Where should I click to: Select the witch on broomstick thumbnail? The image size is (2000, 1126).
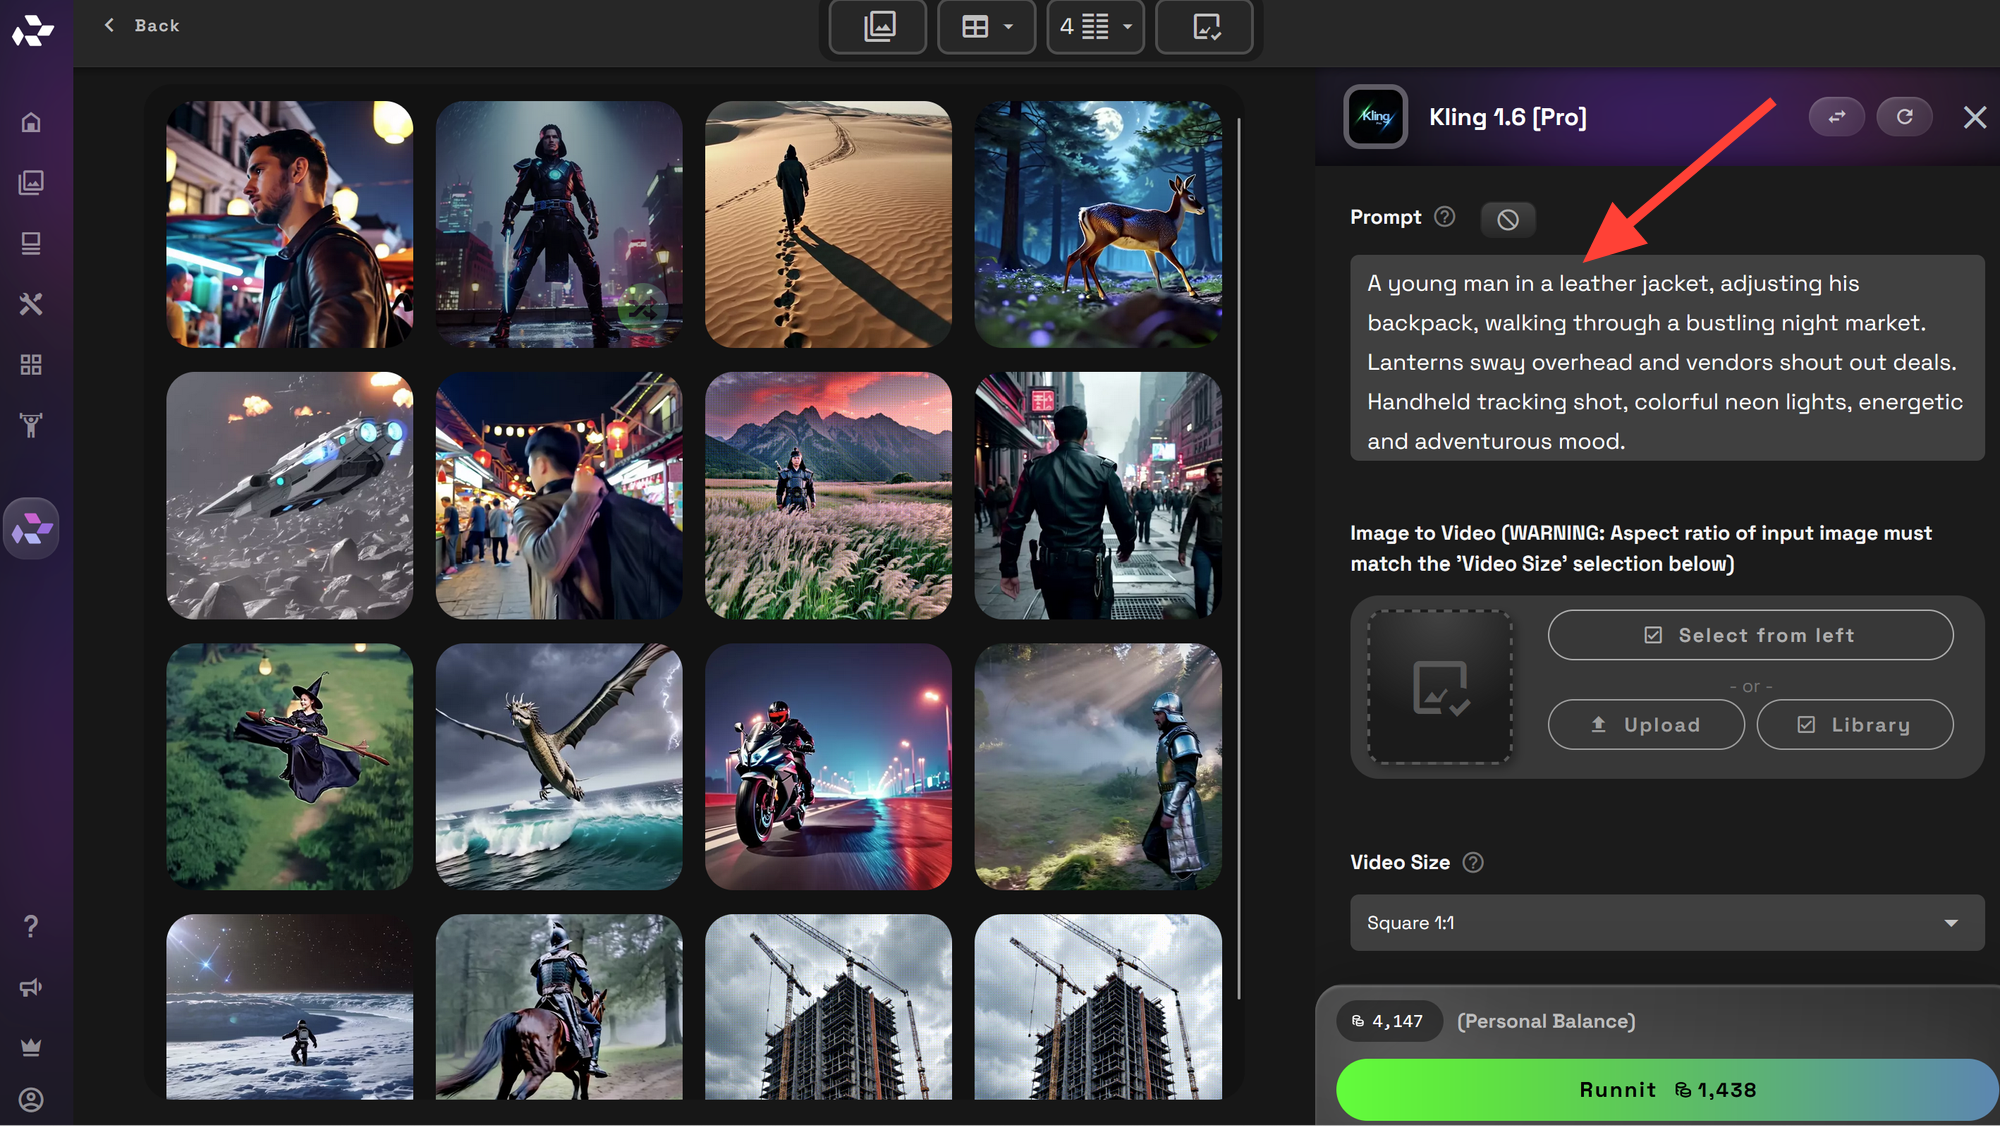288,766
